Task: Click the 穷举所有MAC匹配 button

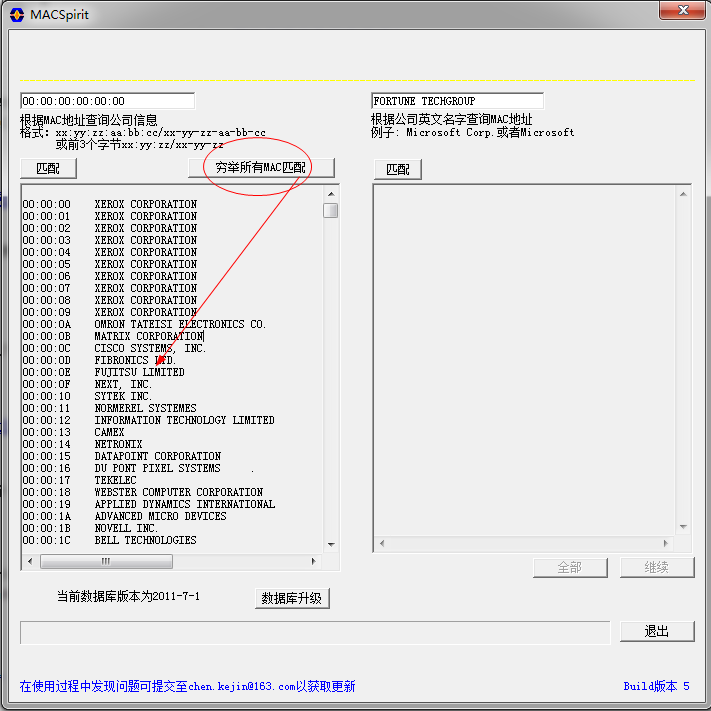Action: click(x=261, y=168)
